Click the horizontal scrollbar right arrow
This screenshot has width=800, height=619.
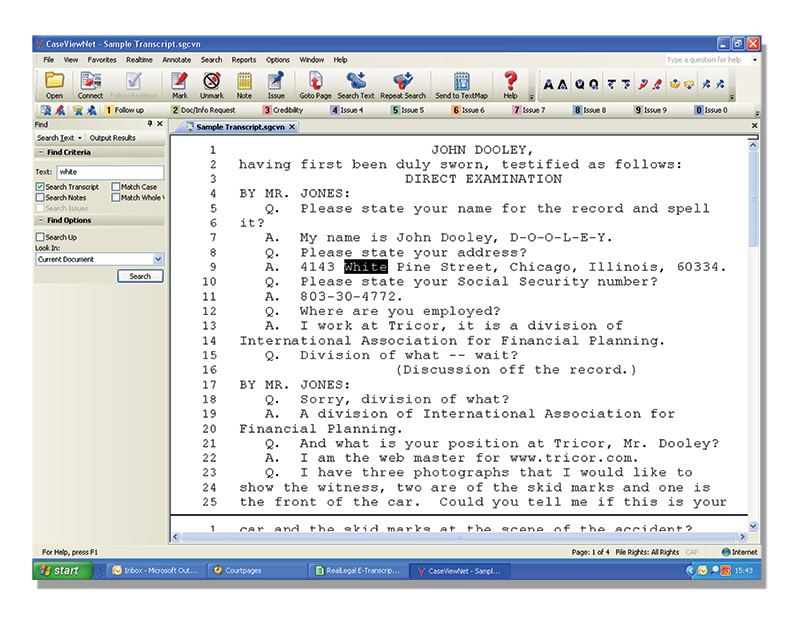(742, 537)
